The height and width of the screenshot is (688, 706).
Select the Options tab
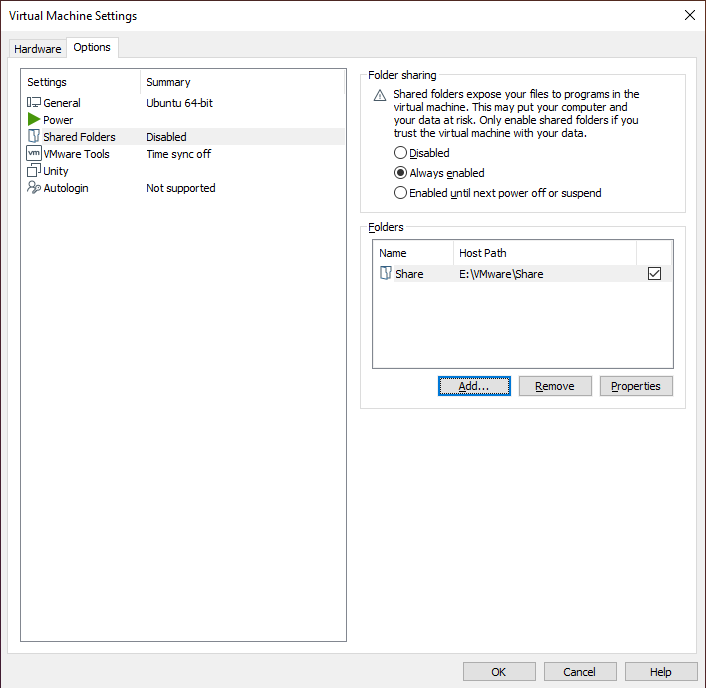92,47
